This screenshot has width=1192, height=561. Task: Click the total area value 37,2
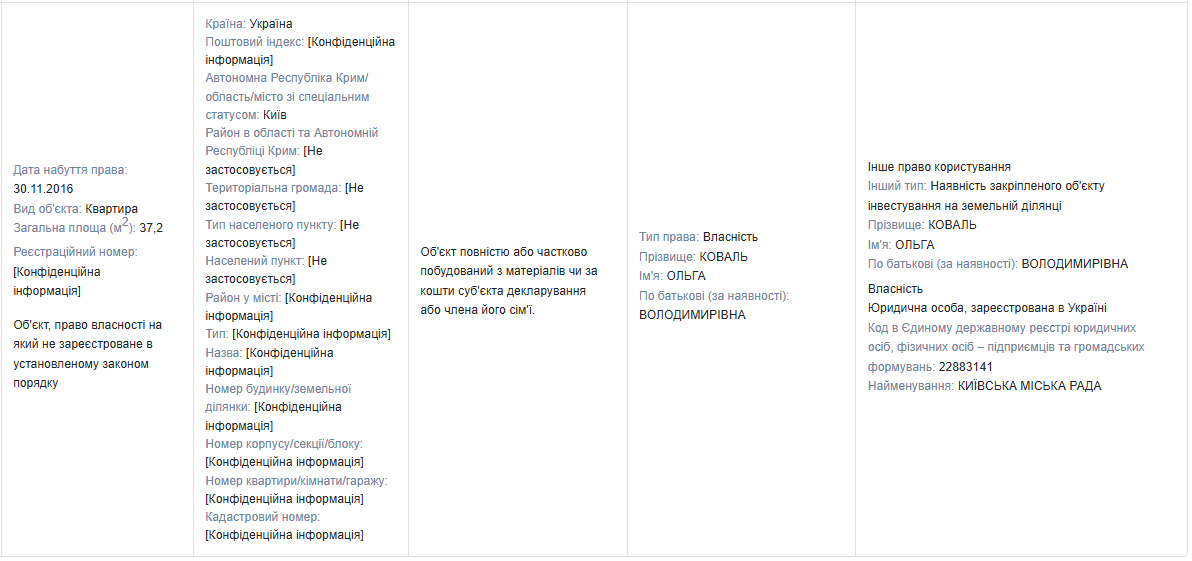coord(151,228)
